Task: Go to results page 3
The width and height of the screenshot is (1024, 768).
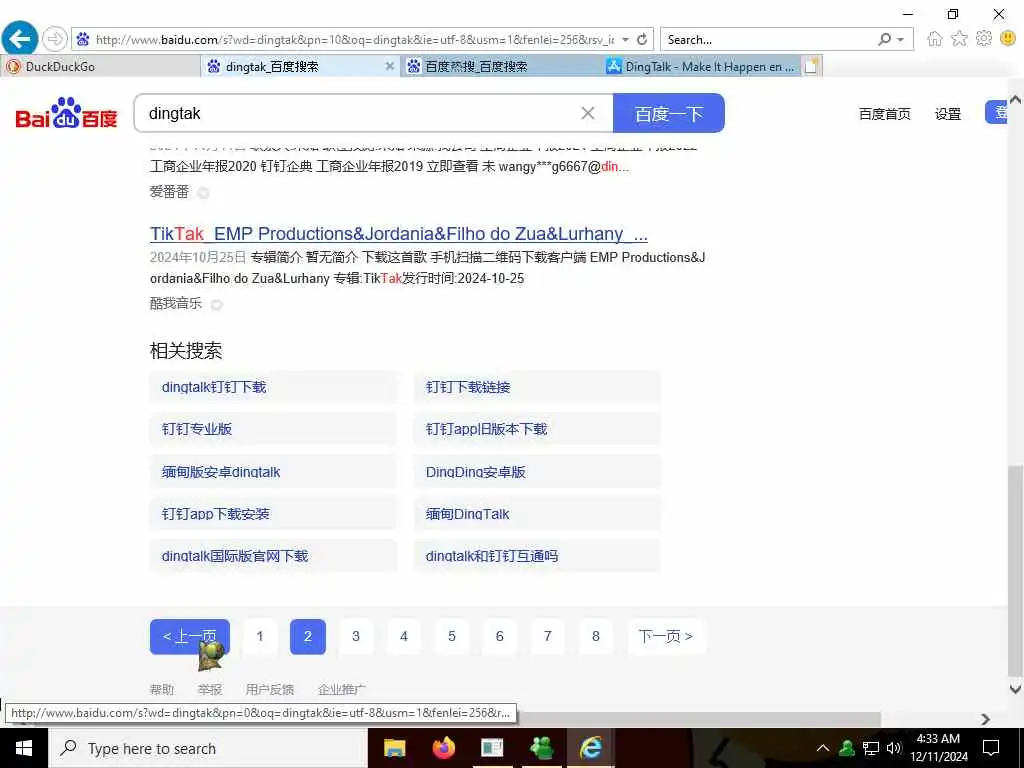Action: (x=356, y=636)
